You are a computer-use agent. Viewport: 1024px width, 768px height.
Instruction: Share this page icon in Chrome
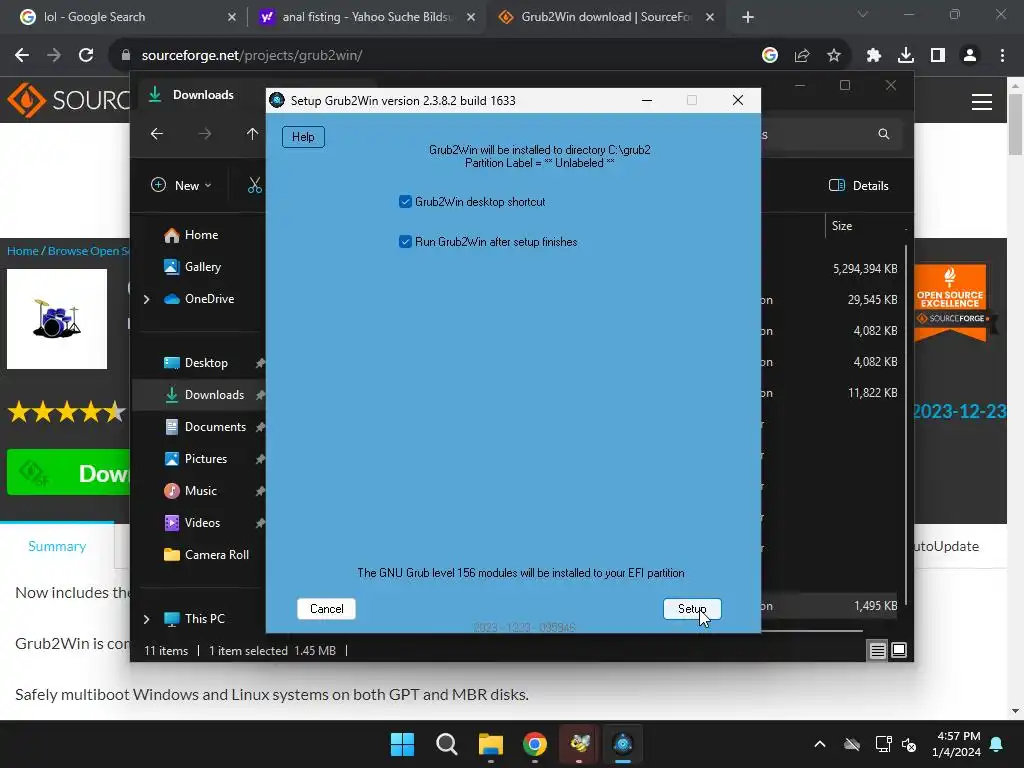pos(802,56)
